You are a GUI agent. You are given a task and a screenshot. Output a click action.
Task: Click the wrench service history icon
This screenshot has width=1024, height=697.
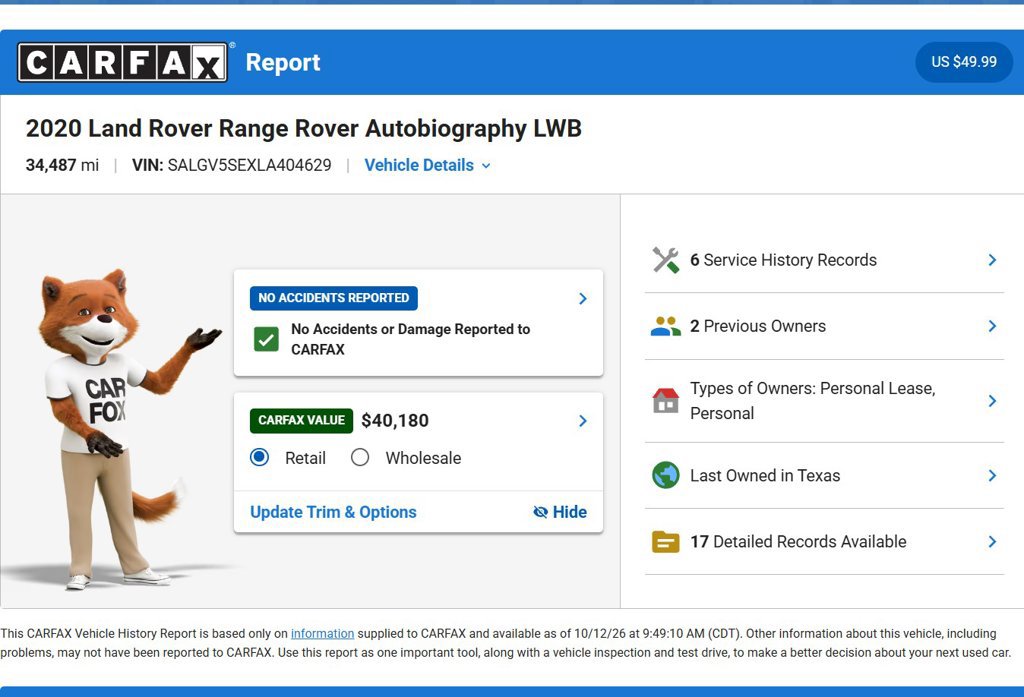(x=665, y=260)
